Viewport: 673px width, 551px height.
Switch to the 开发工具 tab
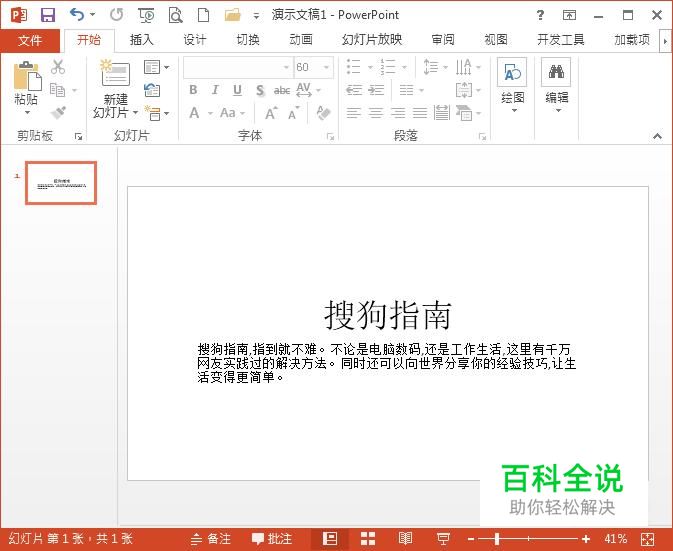coord(561,40)
